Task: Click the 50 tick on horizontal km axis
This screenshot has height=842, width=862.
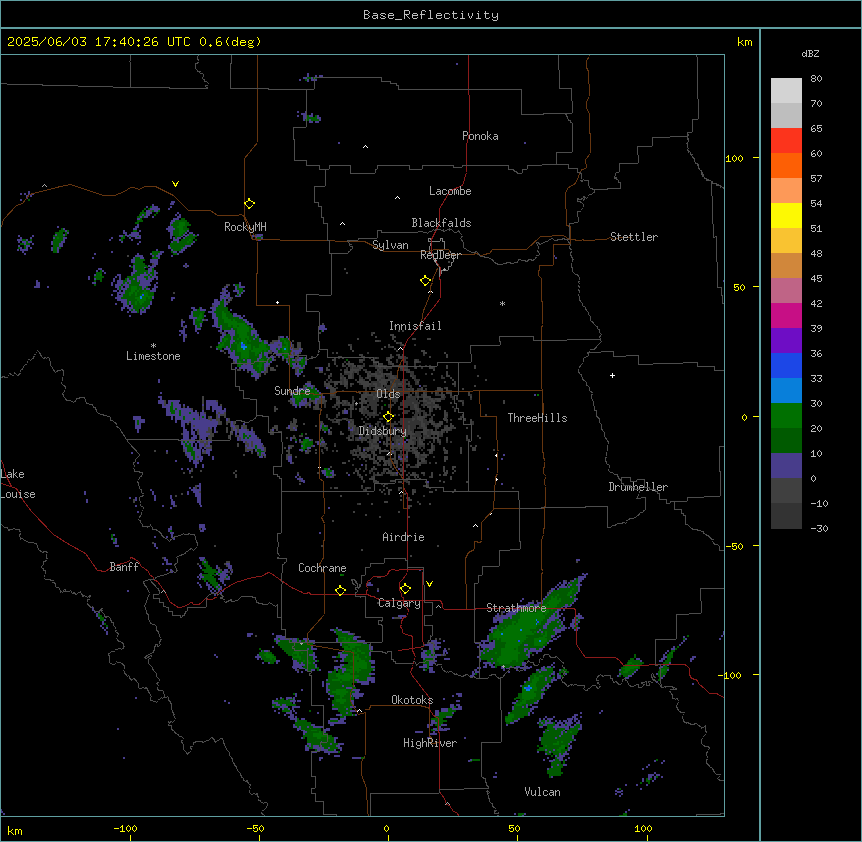Action: click(x=514, y=828)
